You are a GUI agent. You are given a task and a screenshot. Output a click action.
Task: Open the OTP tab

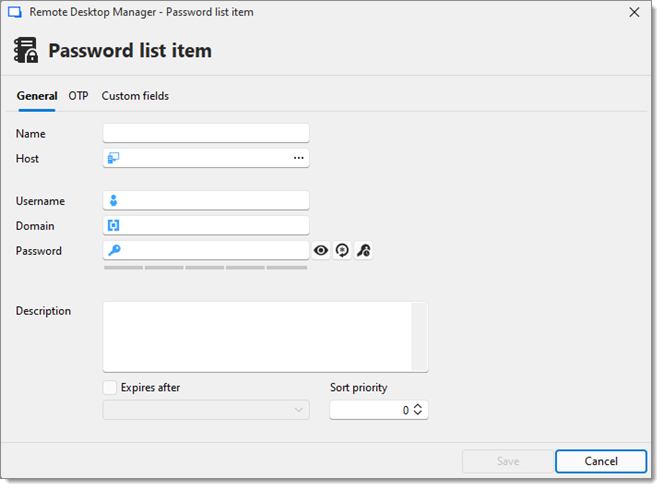tap(79, 96)
